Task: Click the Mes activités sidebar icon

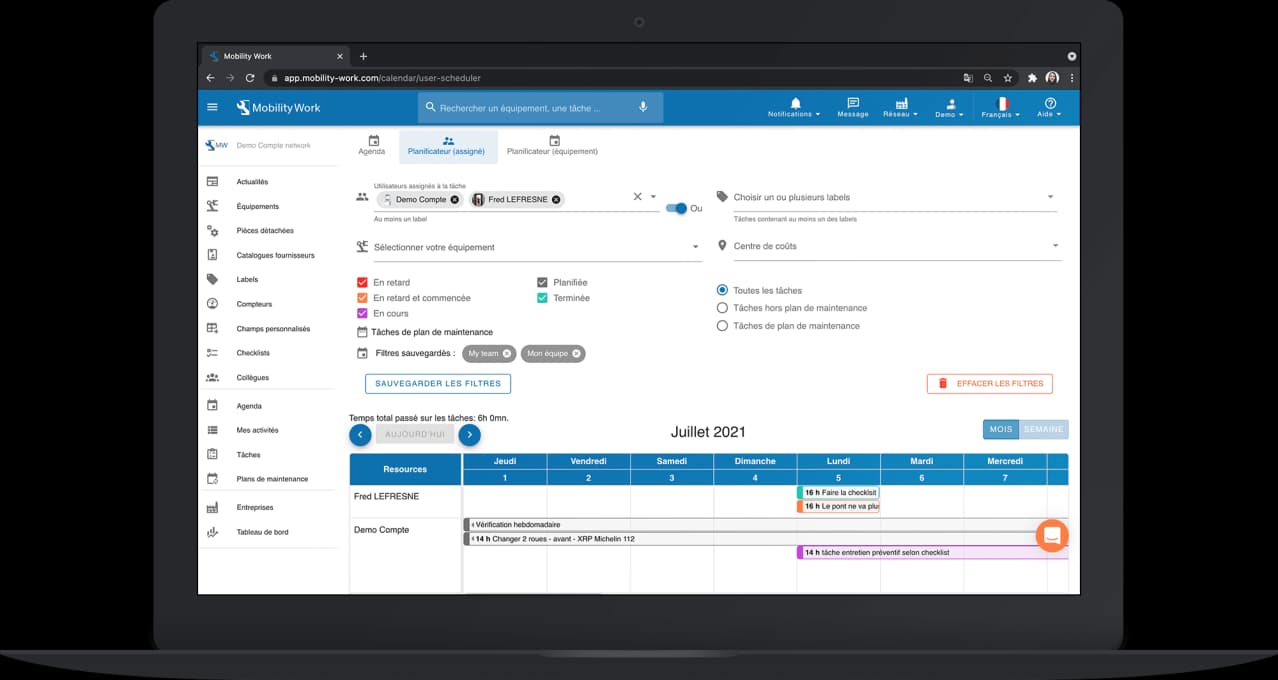Action: (x=212, y=430)
